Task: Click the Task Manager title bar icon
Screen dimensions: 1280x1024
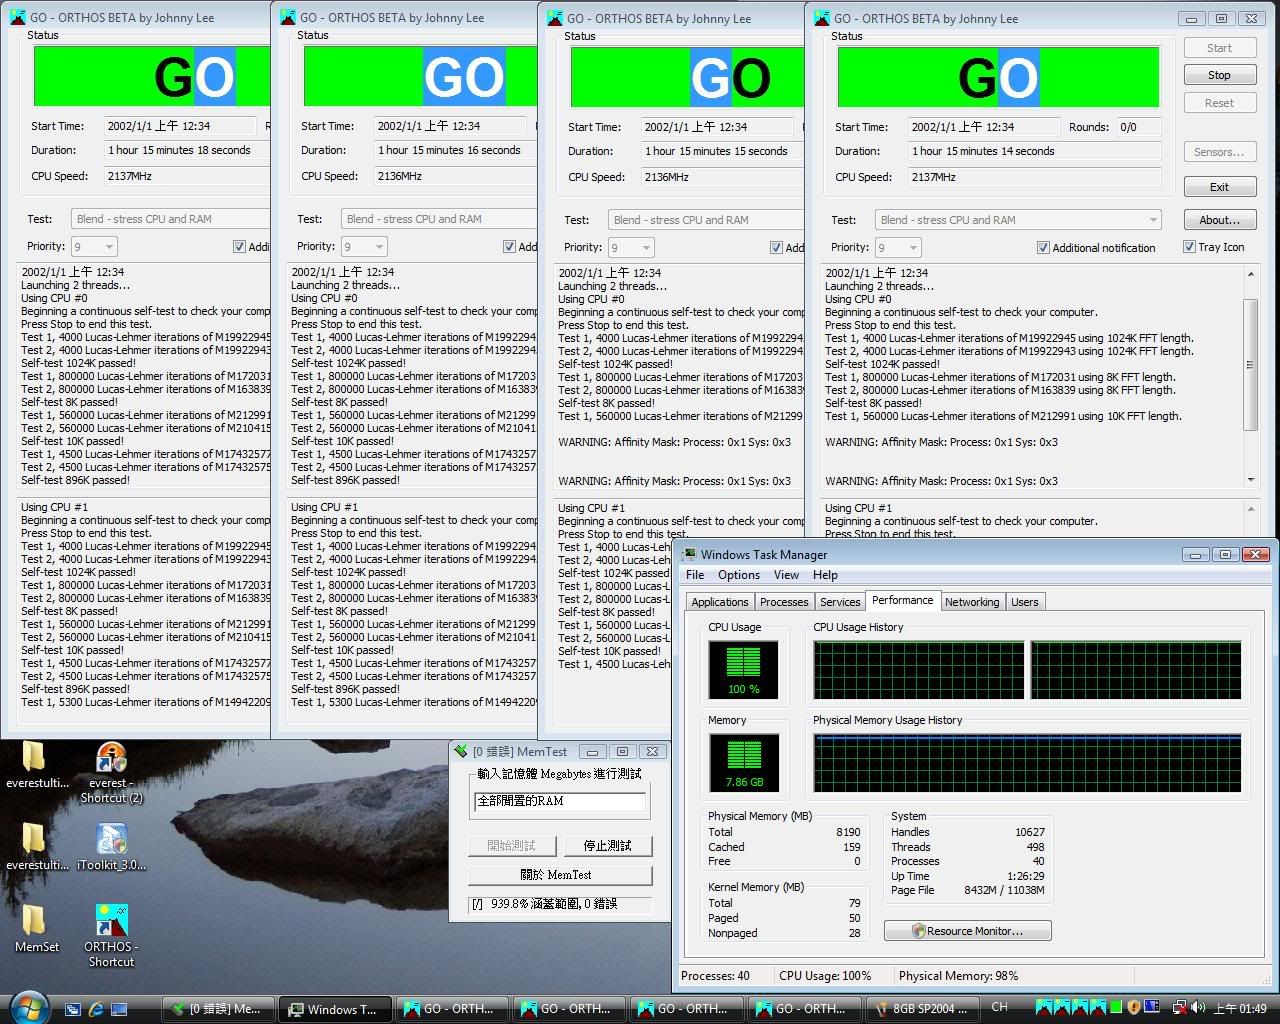Action: pos(689,554)
